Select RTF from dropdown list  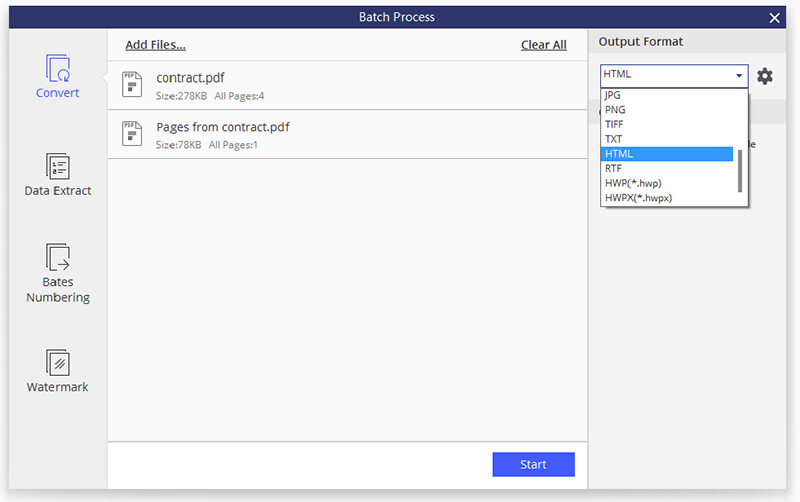tap(614, 169)
